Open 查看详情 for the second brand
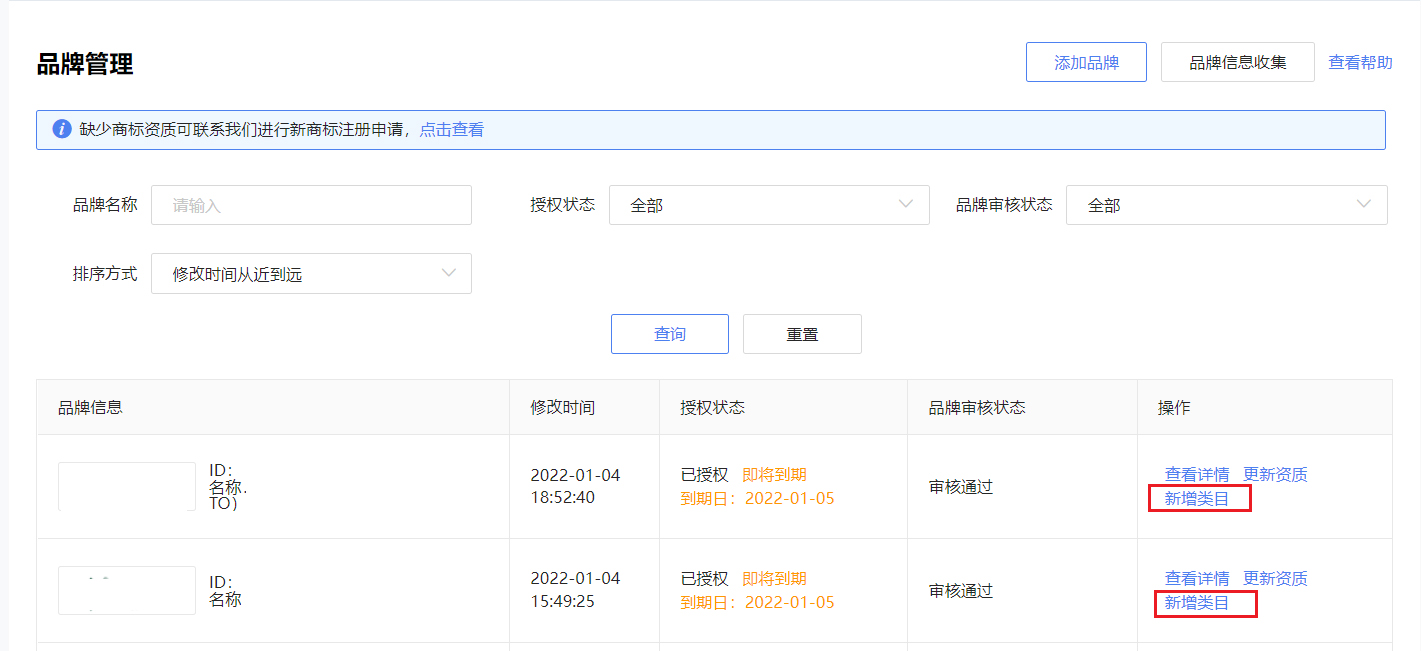The height and width of the screenshot is (651, 1421). tap(1197, 578)
